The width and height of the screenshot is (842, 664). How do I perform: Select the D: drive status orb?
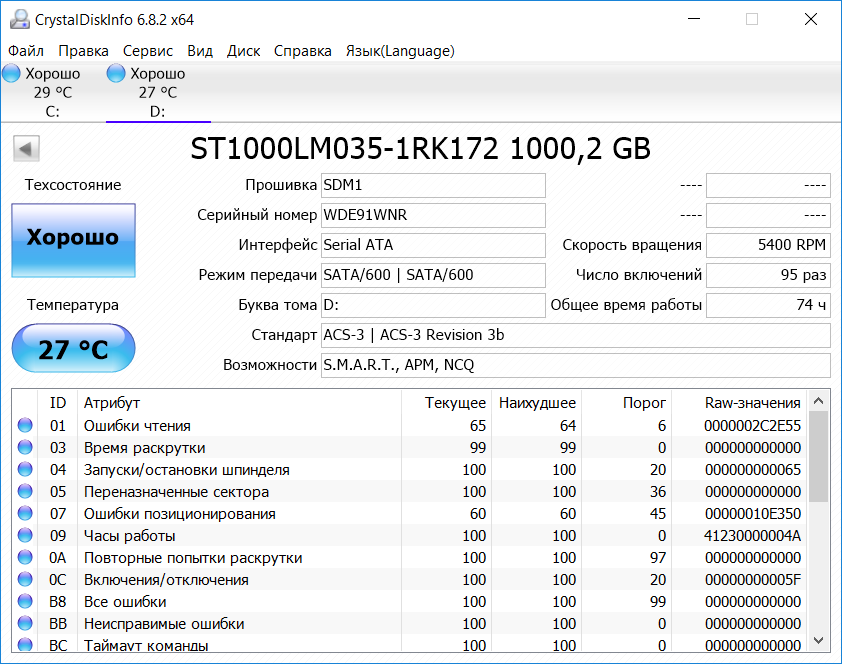(116, 74)
